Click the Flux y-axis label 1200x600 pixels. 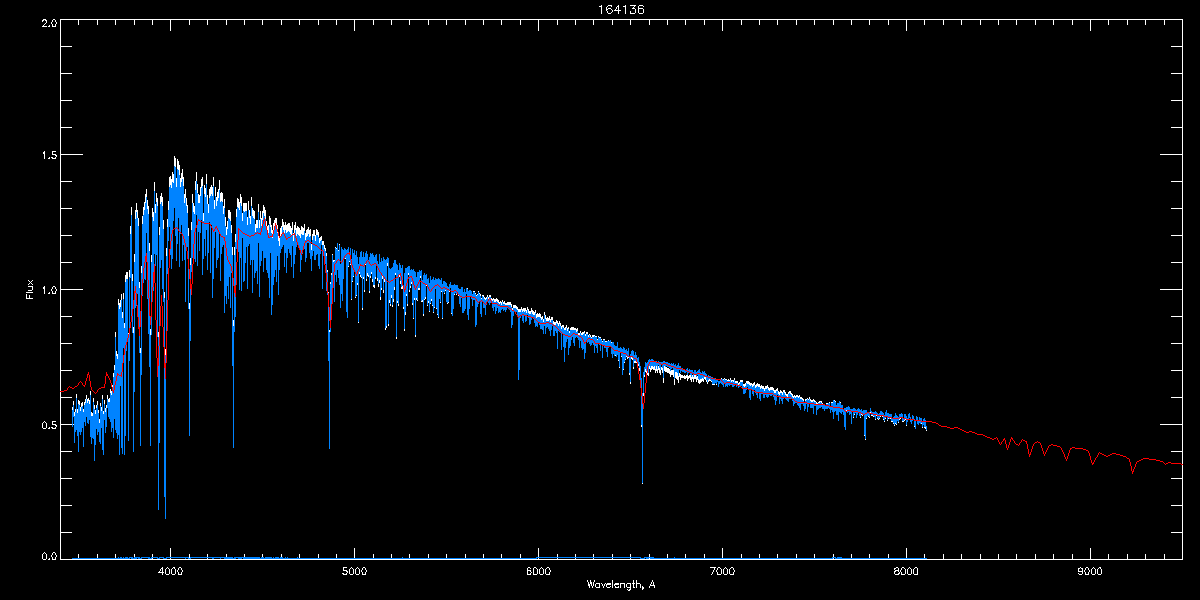point(29,290)
